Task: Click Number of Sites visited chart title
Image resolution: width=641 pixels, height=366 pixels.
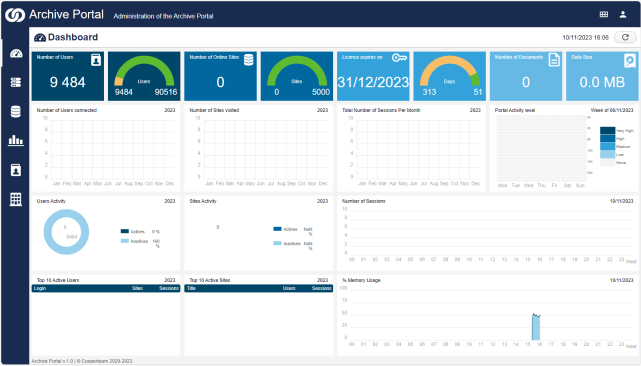Action: (x=214, y=110)
